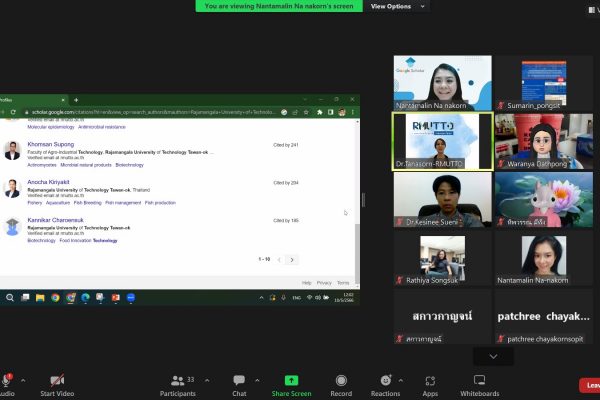The width and height of the screenshot is (600, 400).
Task: Click the Privacy footer link
Action: 324,283
